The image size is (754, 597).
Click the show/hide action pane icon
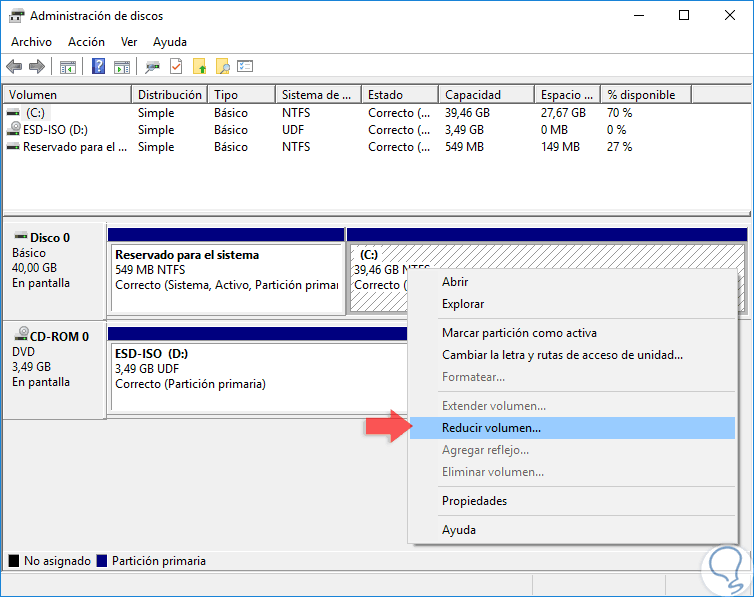121,67
